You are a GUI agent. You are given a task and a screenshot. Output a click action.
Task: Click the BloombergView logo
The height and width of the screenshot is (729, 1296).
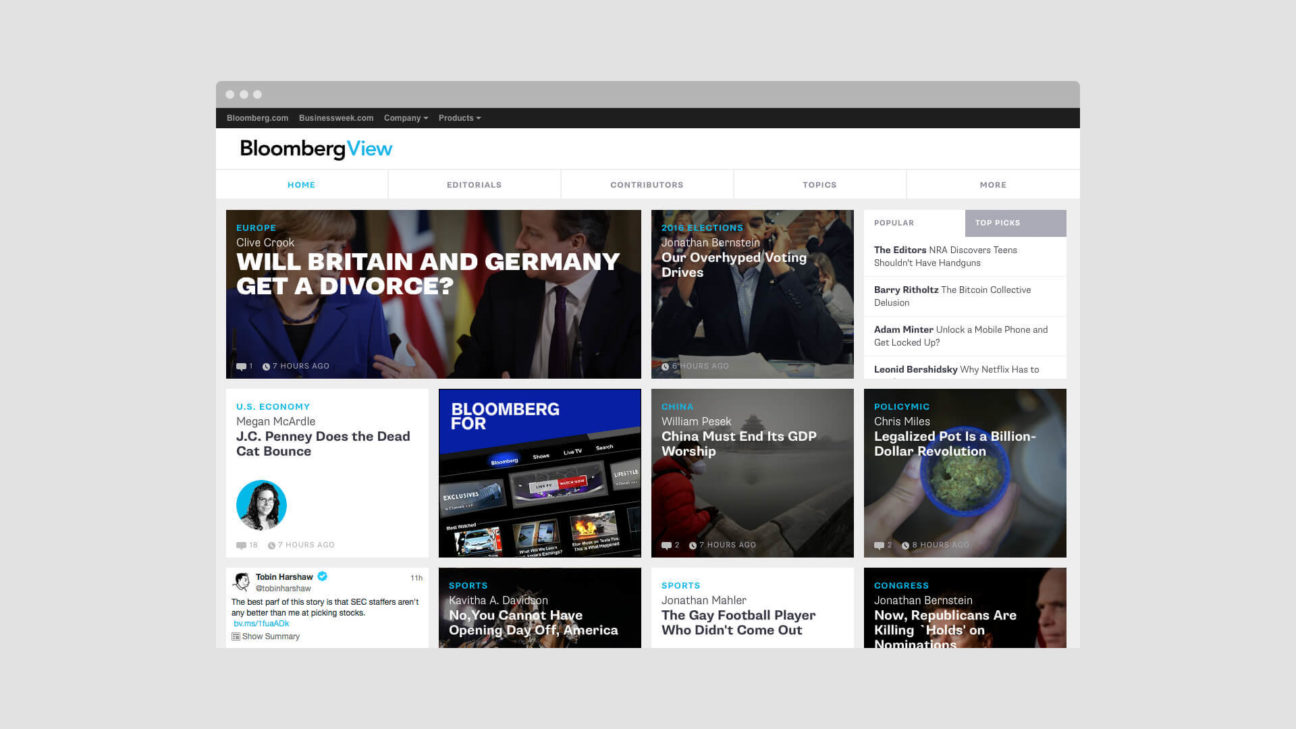[314, 147]
